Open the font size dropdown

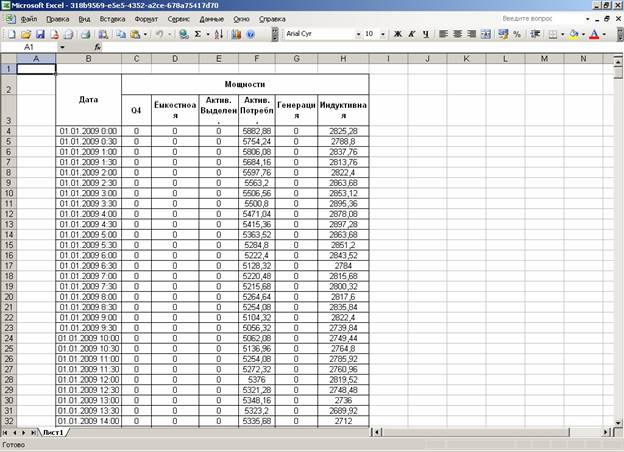pyautogui.click(x=382, y=34)
